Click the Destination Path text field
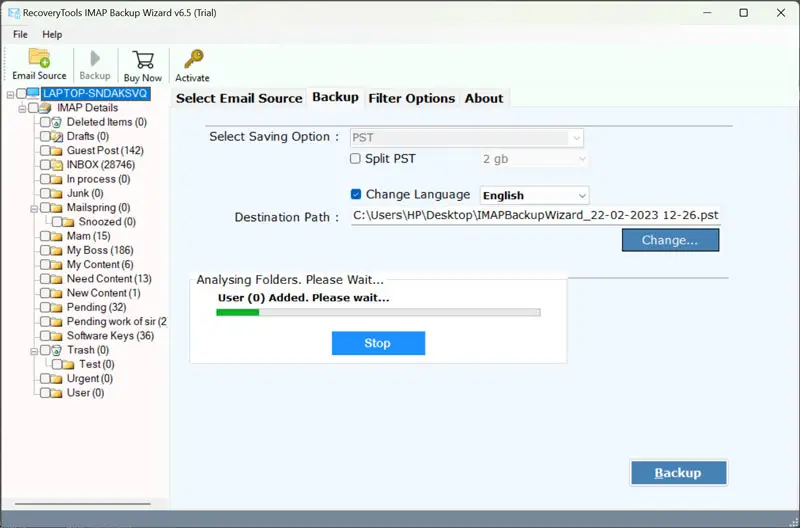 click(x=535, y=216)
